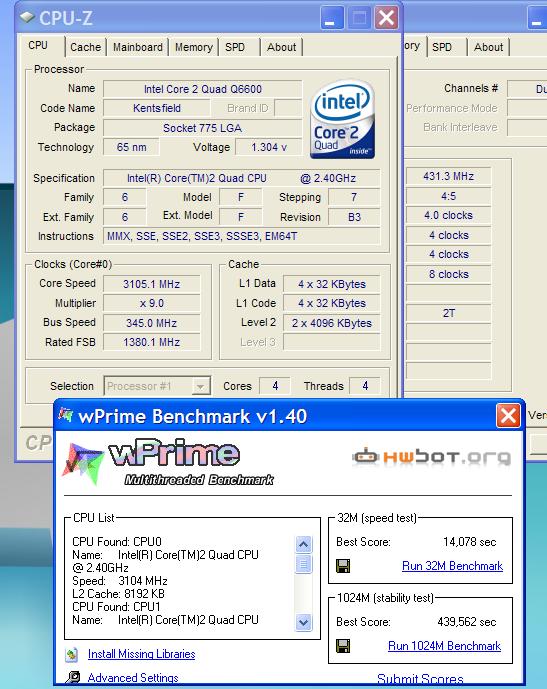Click the Code Name value Kentsfield
The width and height of the screenshot is (547, 689).
(x=157, y=108)
